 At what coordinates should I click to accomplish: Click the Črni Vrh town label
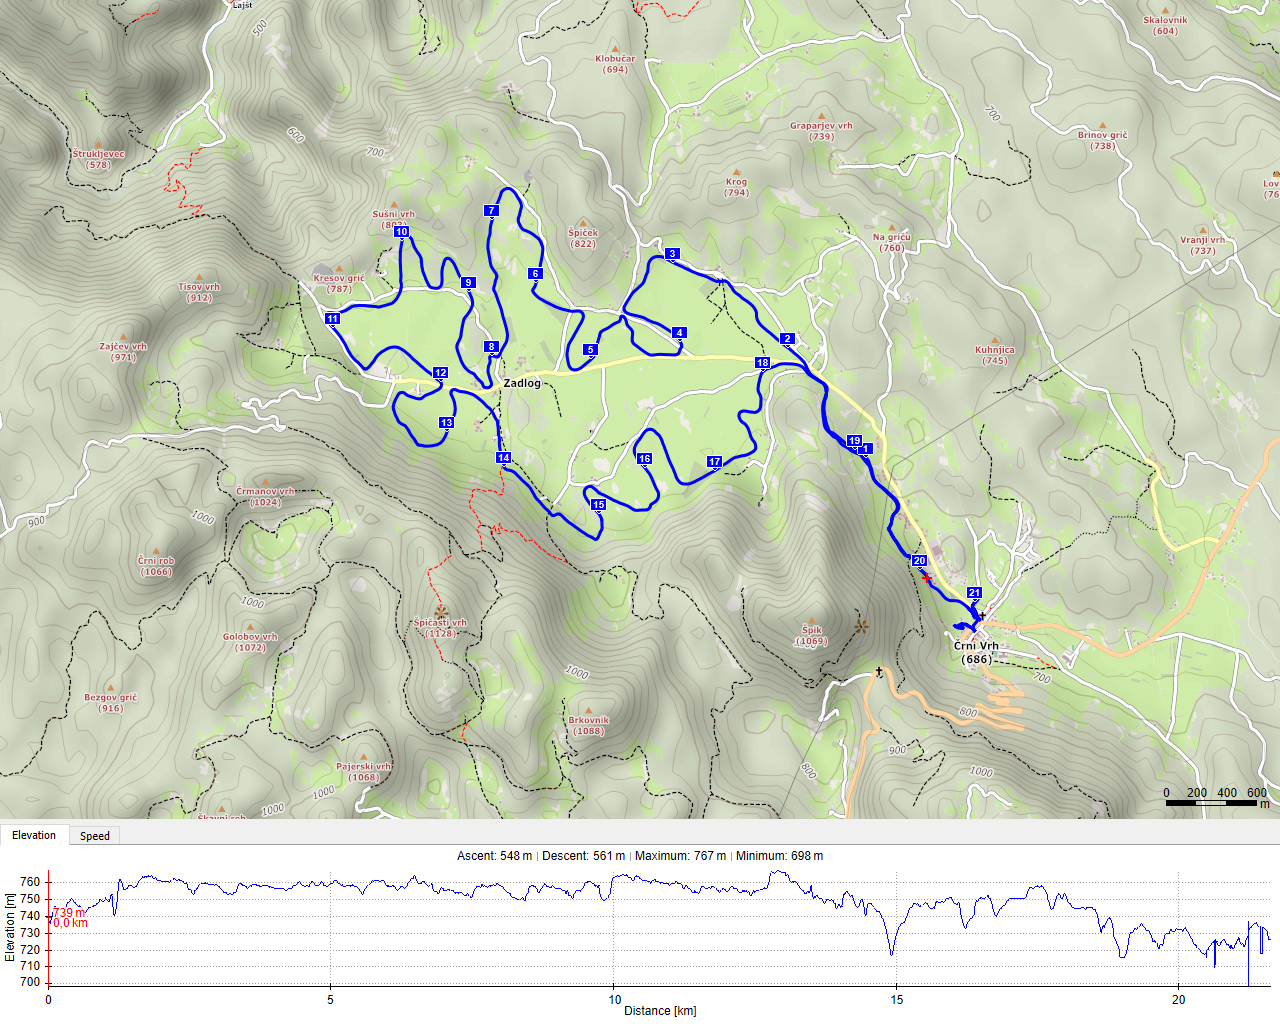(x=976, y=646)
